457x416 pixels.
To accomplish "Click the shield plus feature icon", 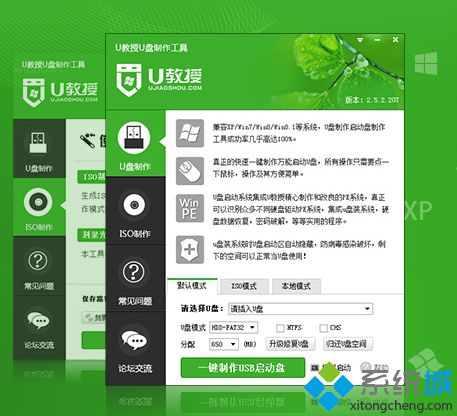I will 190,250.
